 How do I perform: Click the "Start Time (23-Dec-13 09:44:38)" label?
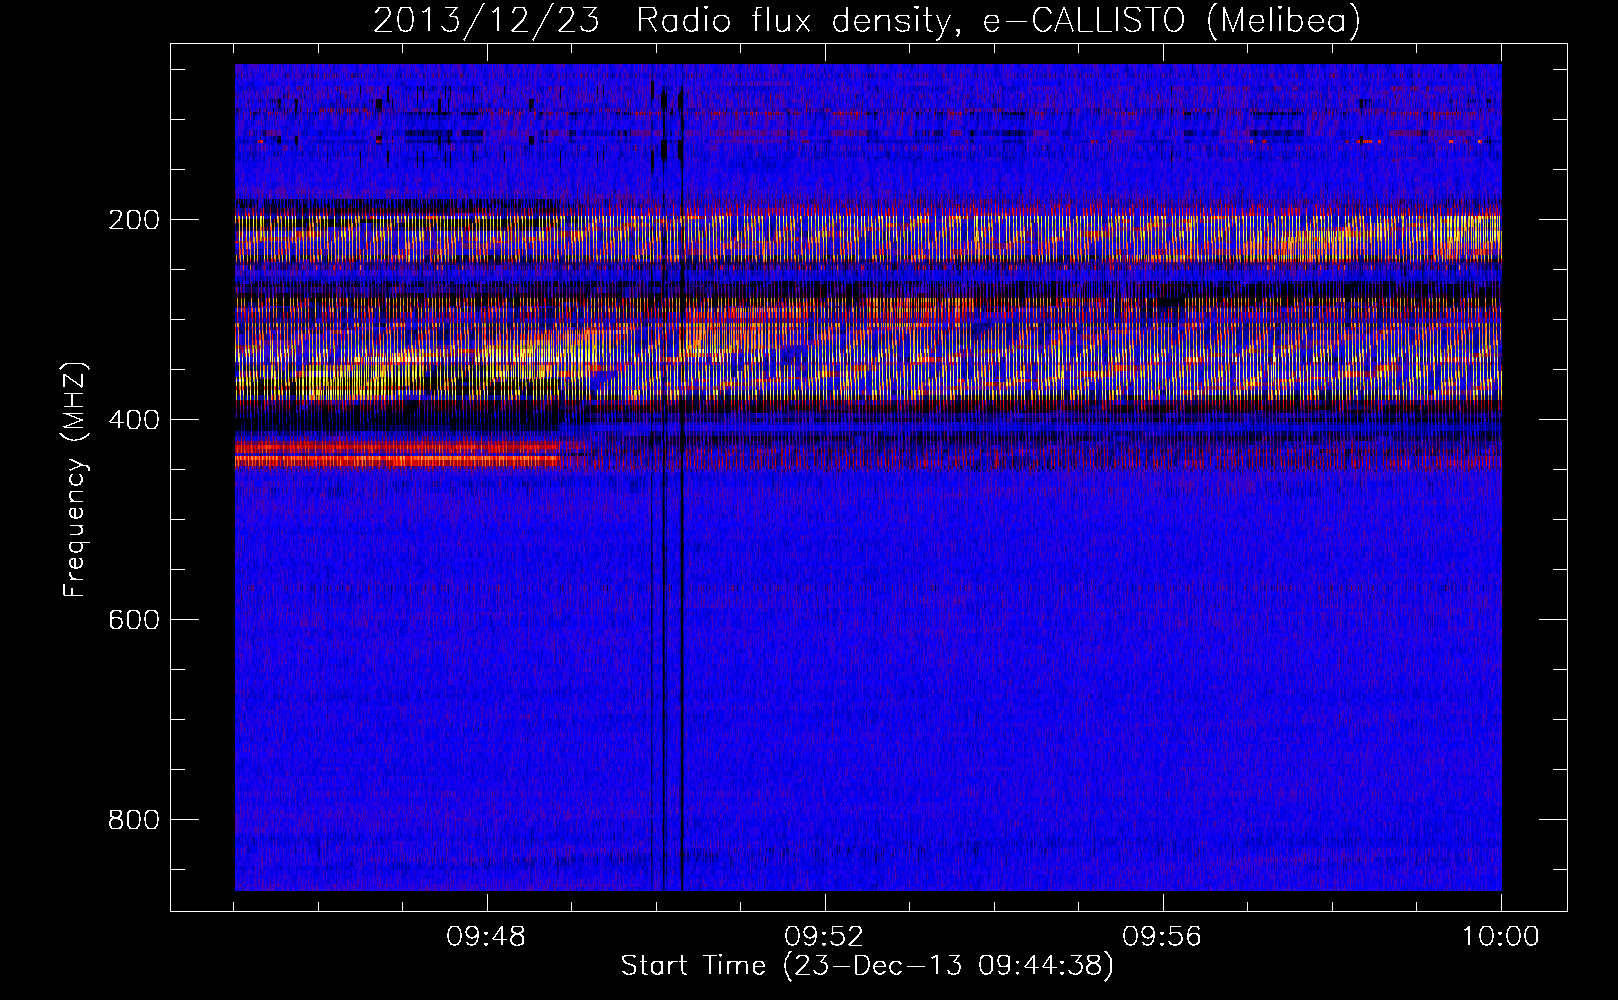(x=867, y=966)
